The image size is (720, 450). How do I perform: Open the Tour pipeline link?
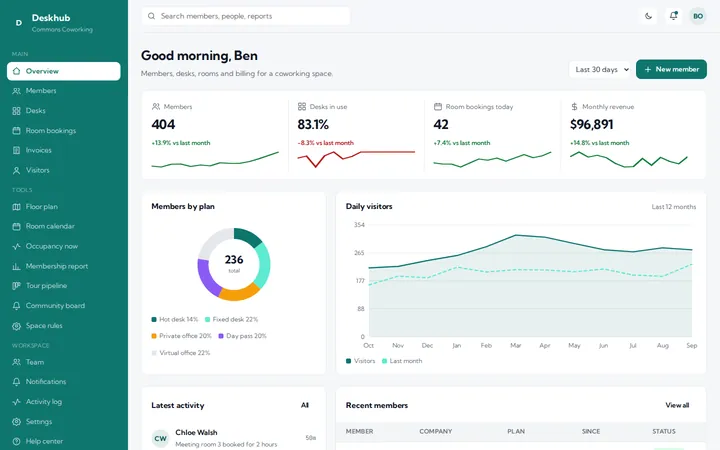point(64,286)
